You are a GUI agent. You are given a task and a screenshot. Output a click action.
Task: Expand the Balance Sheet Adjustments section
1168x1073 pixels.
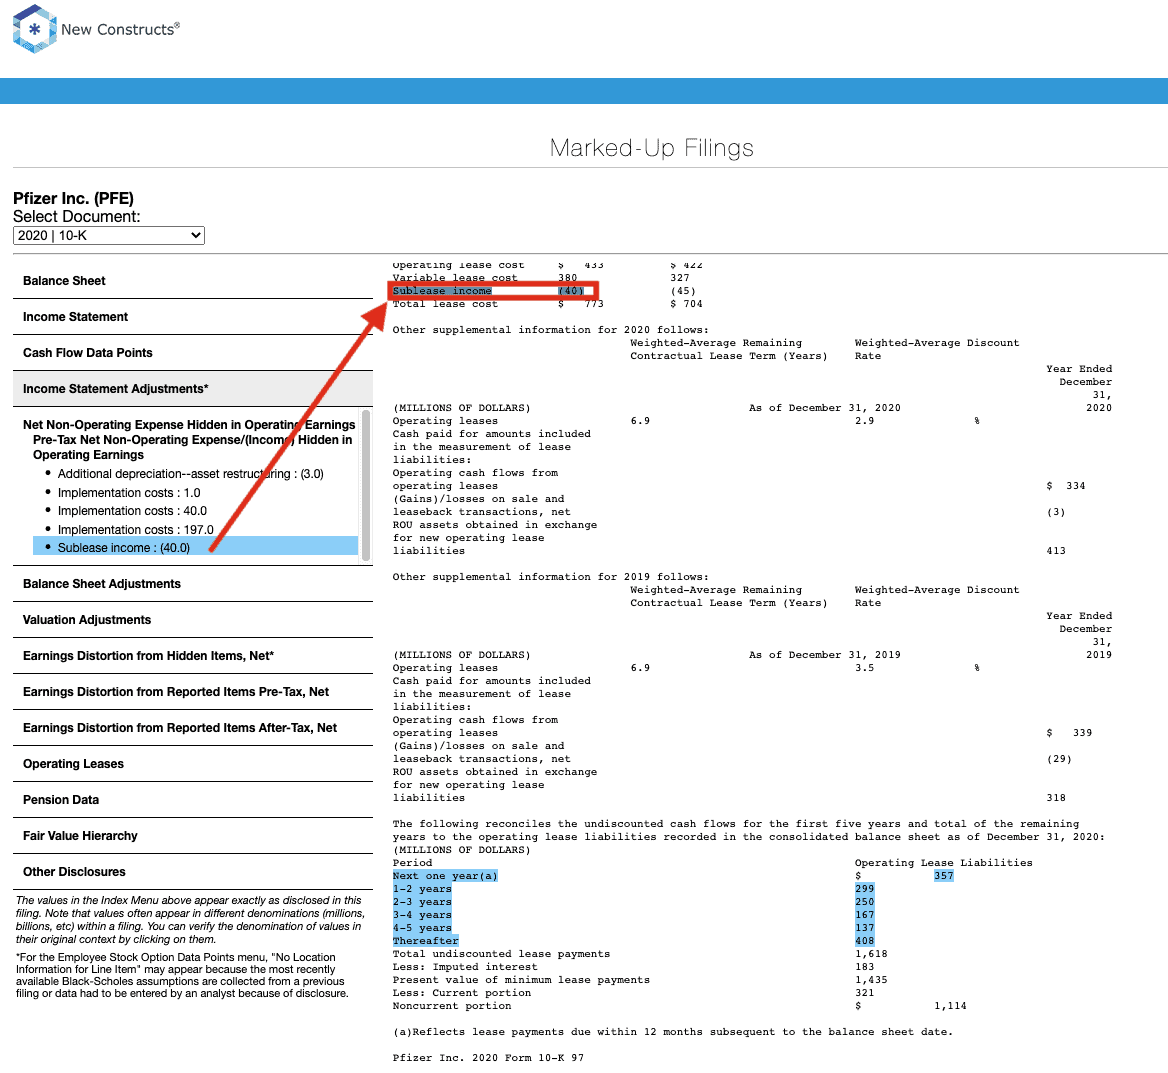(x=193, y=583)
